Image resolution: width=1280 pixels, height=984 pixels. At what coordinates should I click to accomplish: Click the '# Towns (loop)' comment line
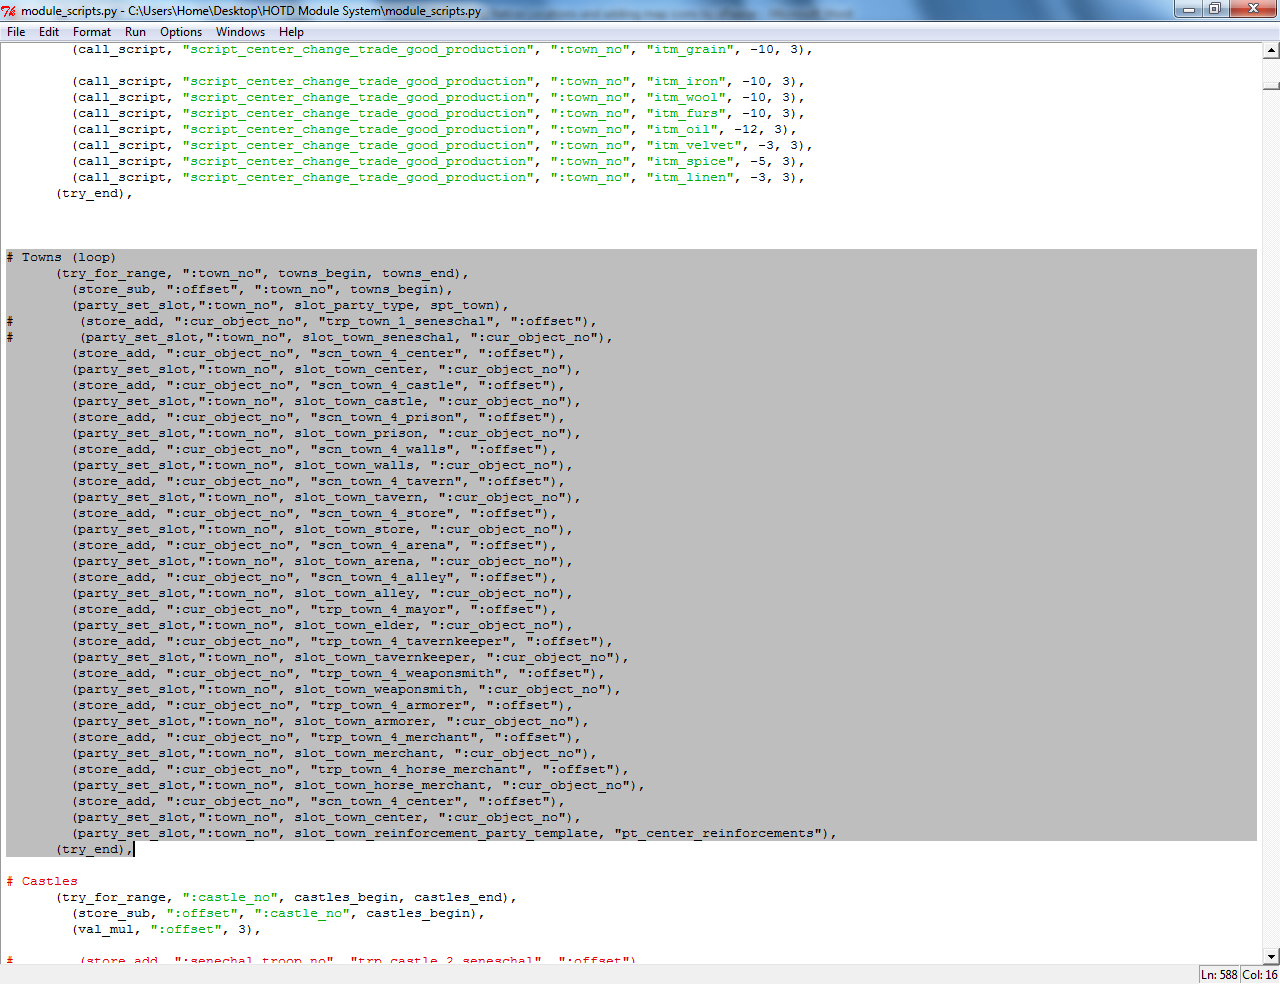point(61,257)
